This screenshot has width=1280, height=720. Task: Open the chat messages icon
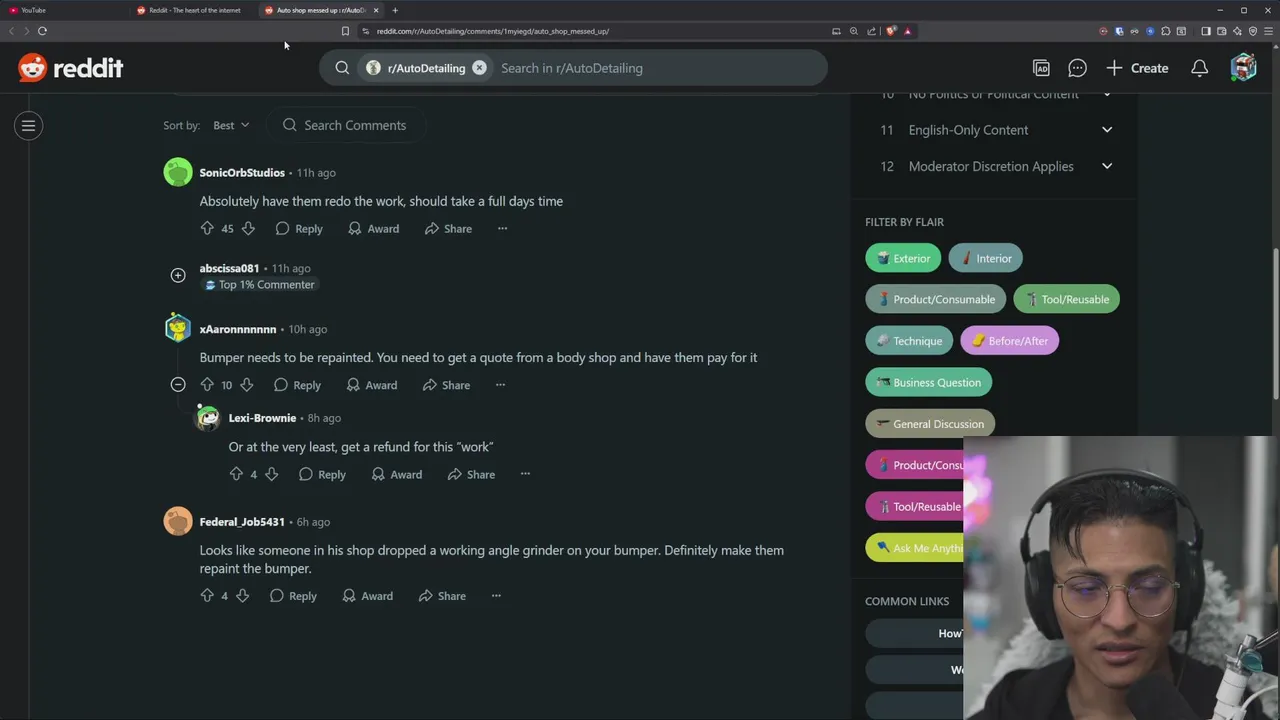(1077, 68)
